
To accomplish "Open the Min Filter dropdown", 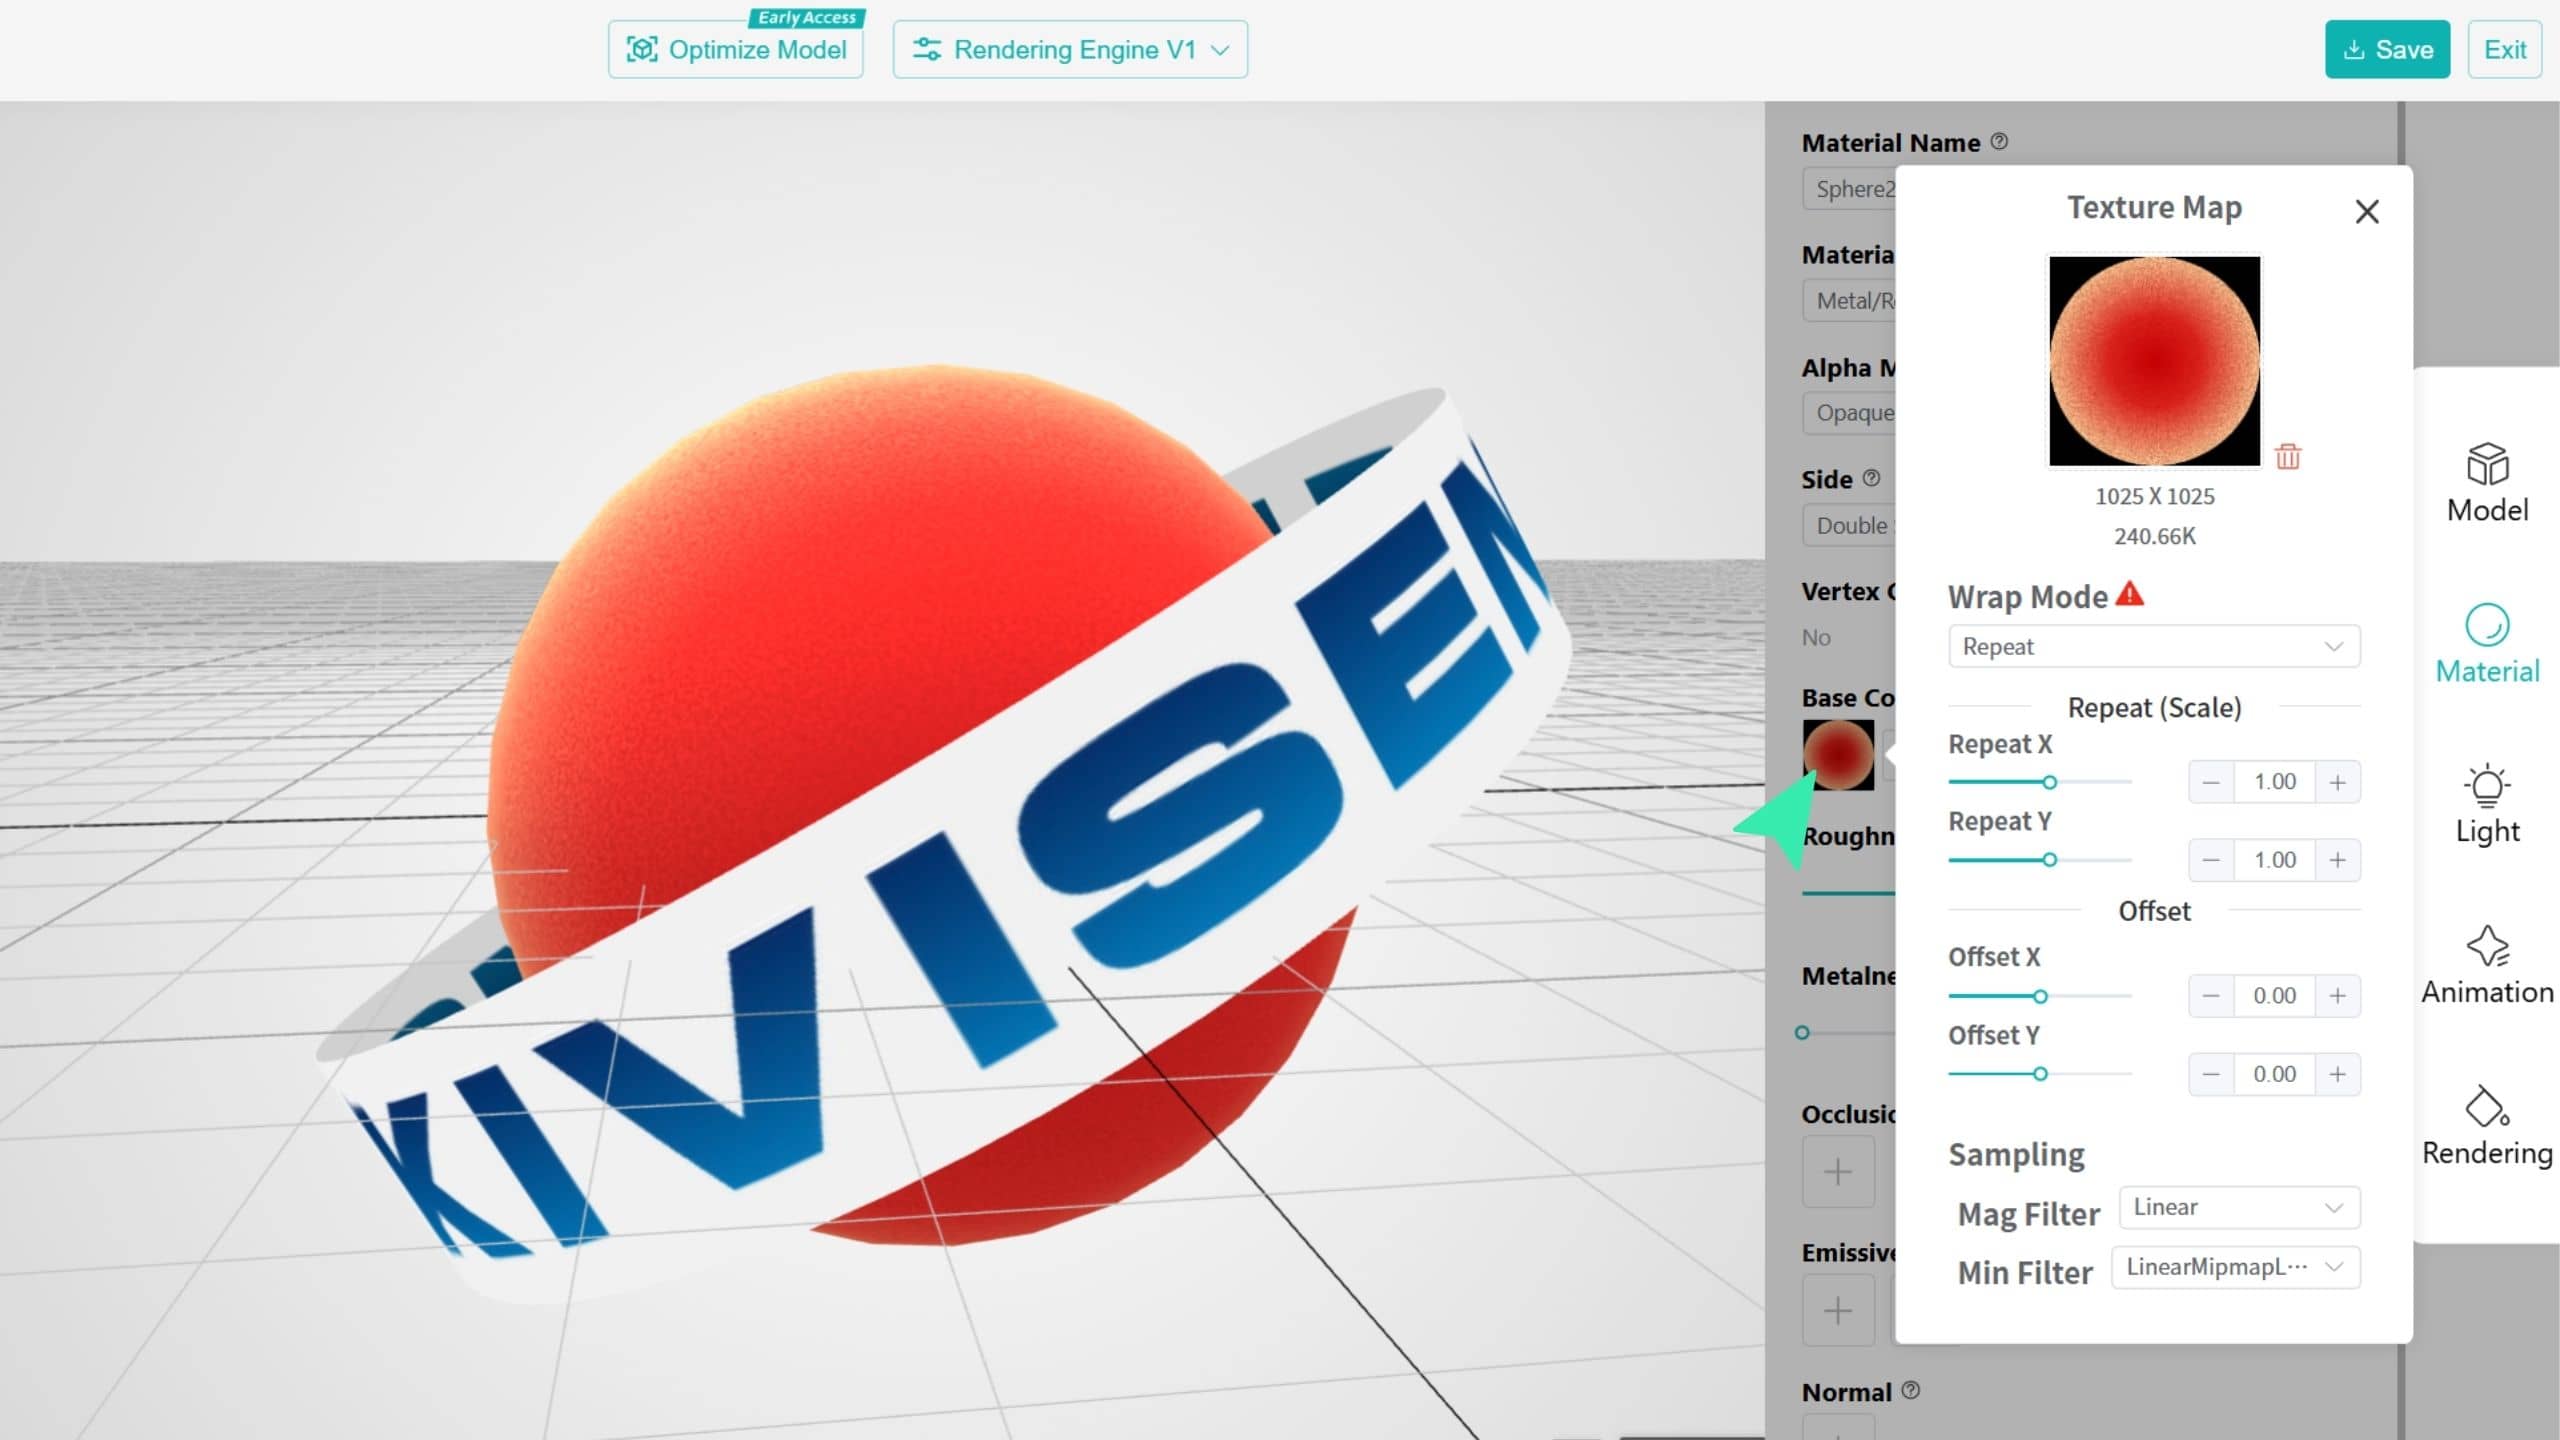I will click(2236, 1267).
